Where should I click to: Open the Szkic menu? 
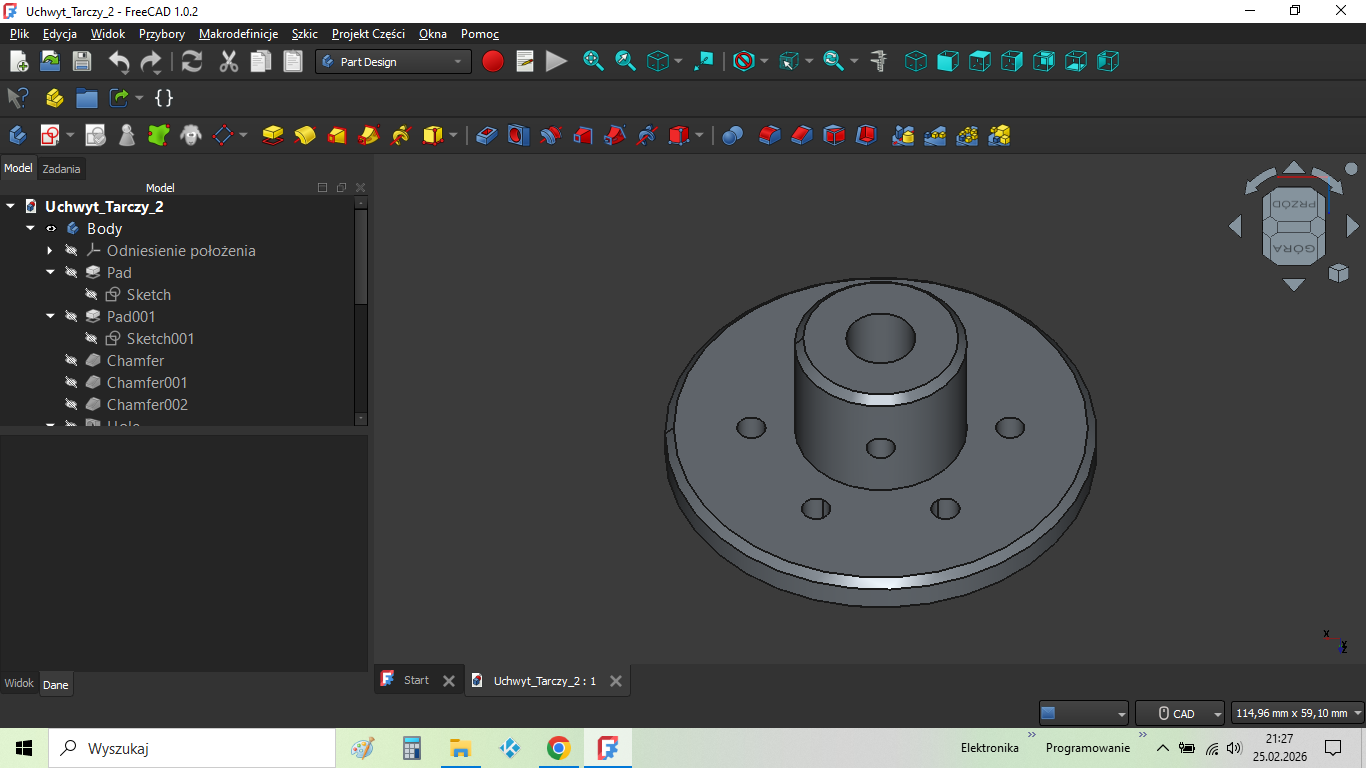[304, 34]
